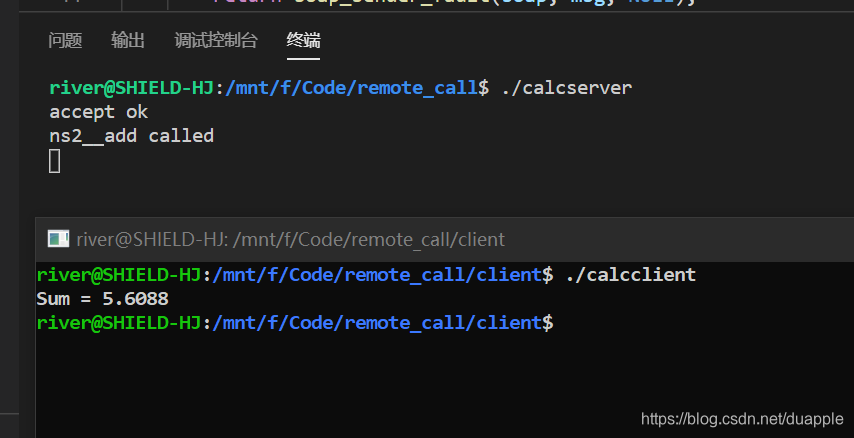Click the last prompt line in client terminal
This screenshot has width=854, height=438.
(x=295, y=323)
